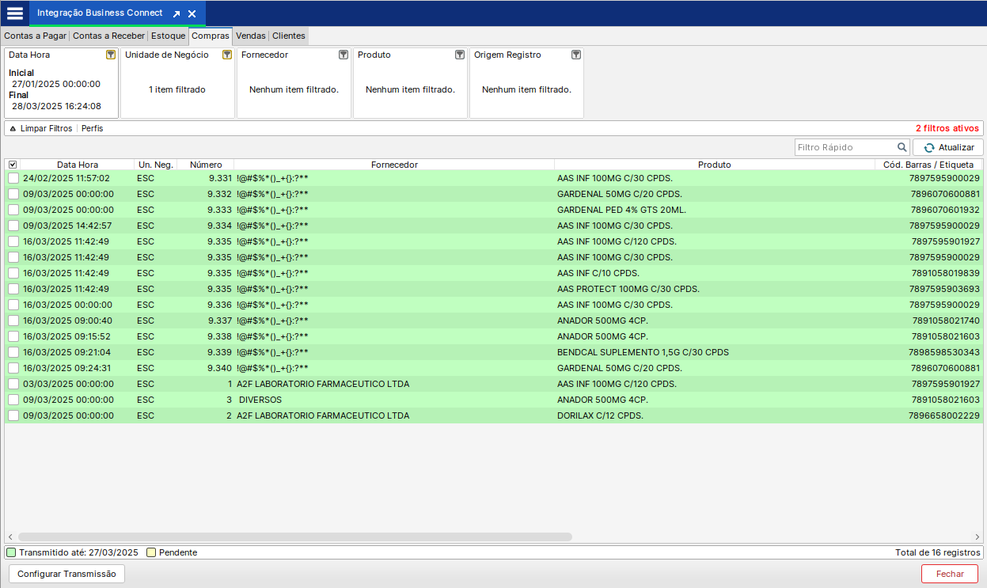987x588 pixels.
Task: Open the hamburger main menu
Action: pos(15,13)
